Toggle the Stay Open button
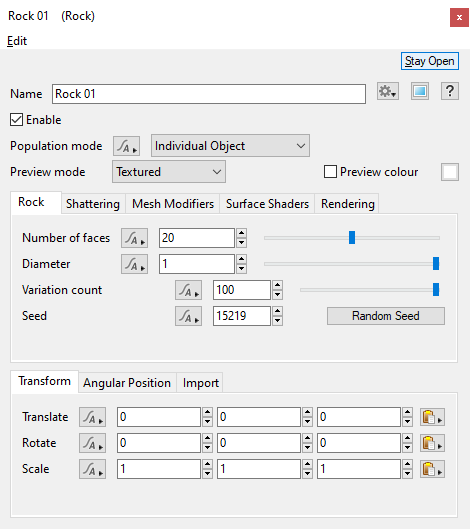Viewport: 470px width, 529px height. coord(430,61)
